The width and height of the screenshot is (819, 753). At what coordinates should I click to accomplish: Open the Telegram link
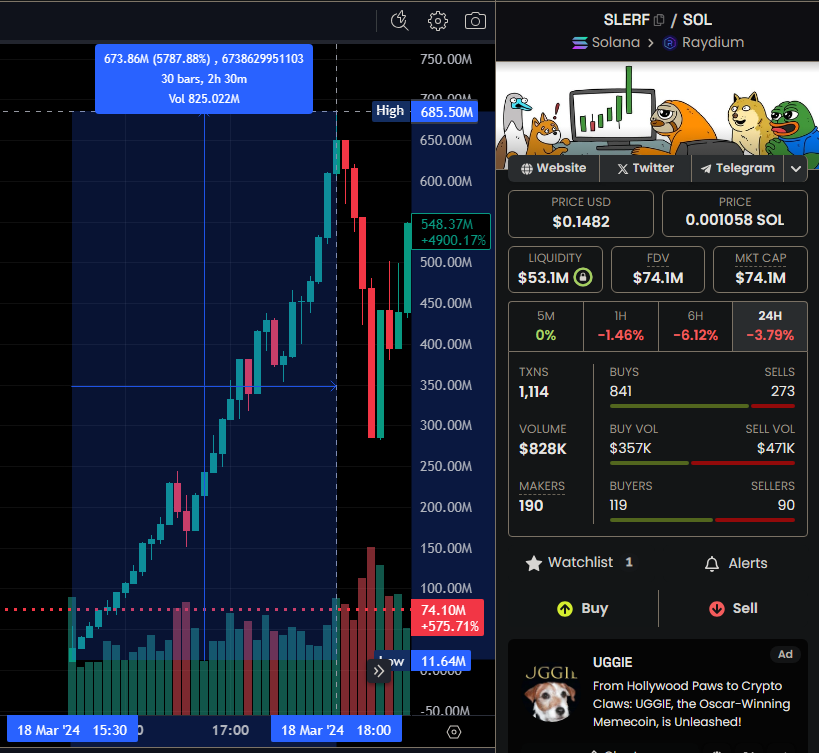pos(738,168)
